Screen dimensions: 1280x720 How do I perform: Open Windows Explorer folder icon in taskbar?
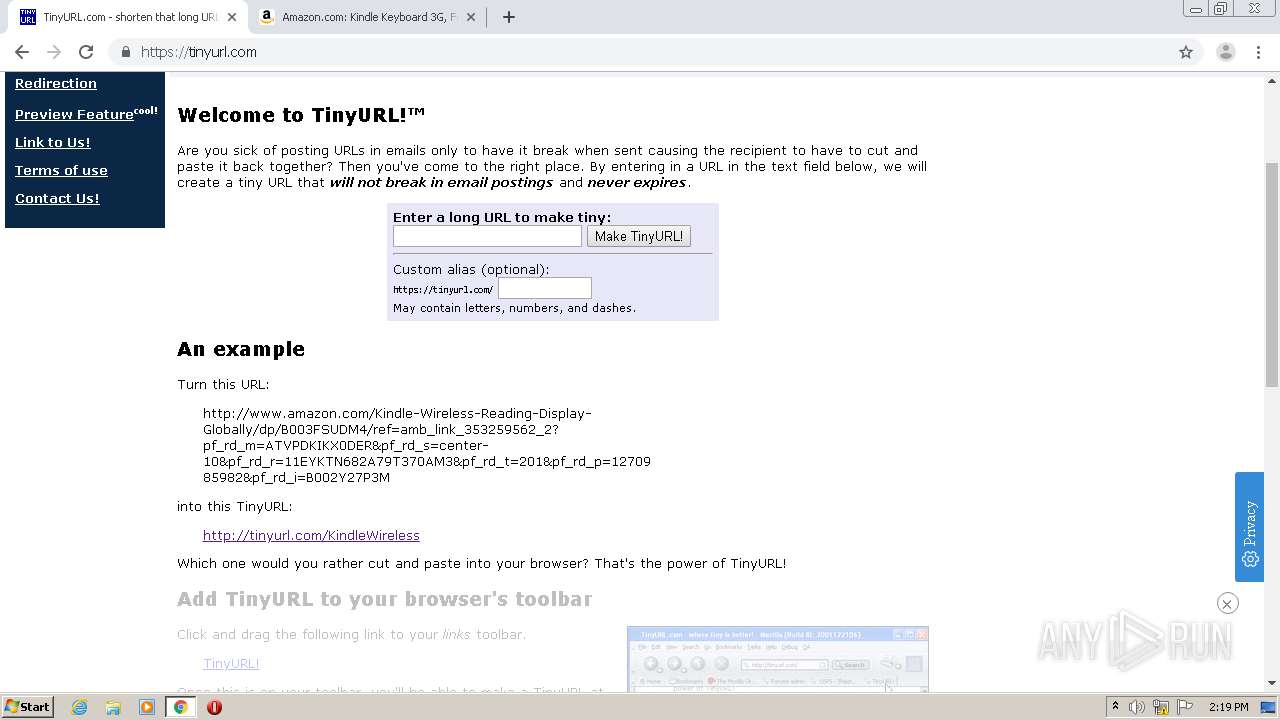[x=113, y=707]
